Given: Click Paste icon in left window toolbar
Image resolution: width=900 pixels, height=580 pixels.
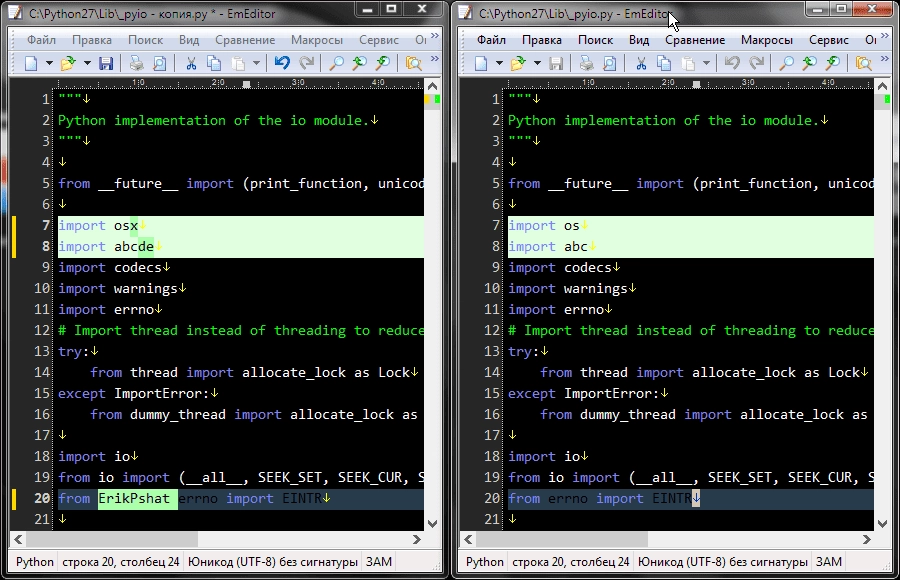Looking at the screenshot, I should (x=238, y=63).
